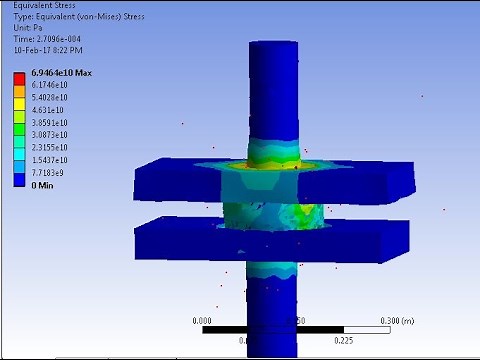
Task: Click the deformed region between the plates
Action: coord(273,215)
